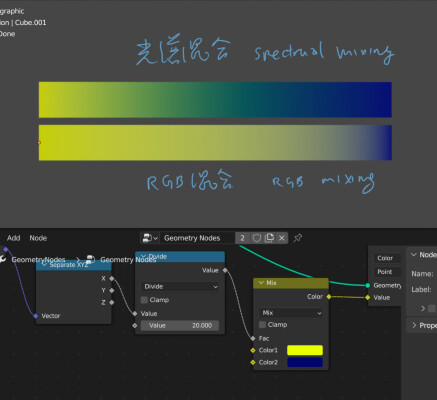Image resolution: width=437 pixels, height=400 pixels.
Task: Click the node group icon before Geometry Nodes breadcrumb
Action: pos(91,259)
